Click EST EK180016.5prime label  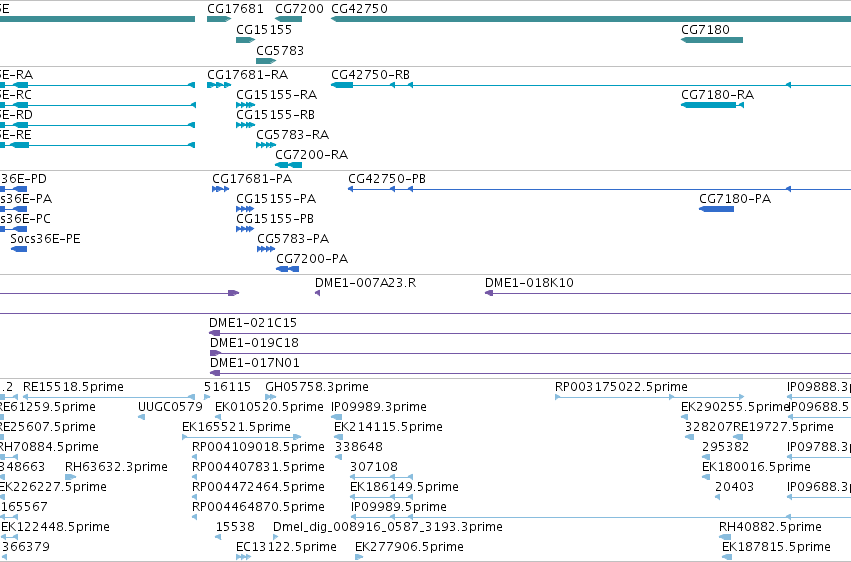[756, 467]
